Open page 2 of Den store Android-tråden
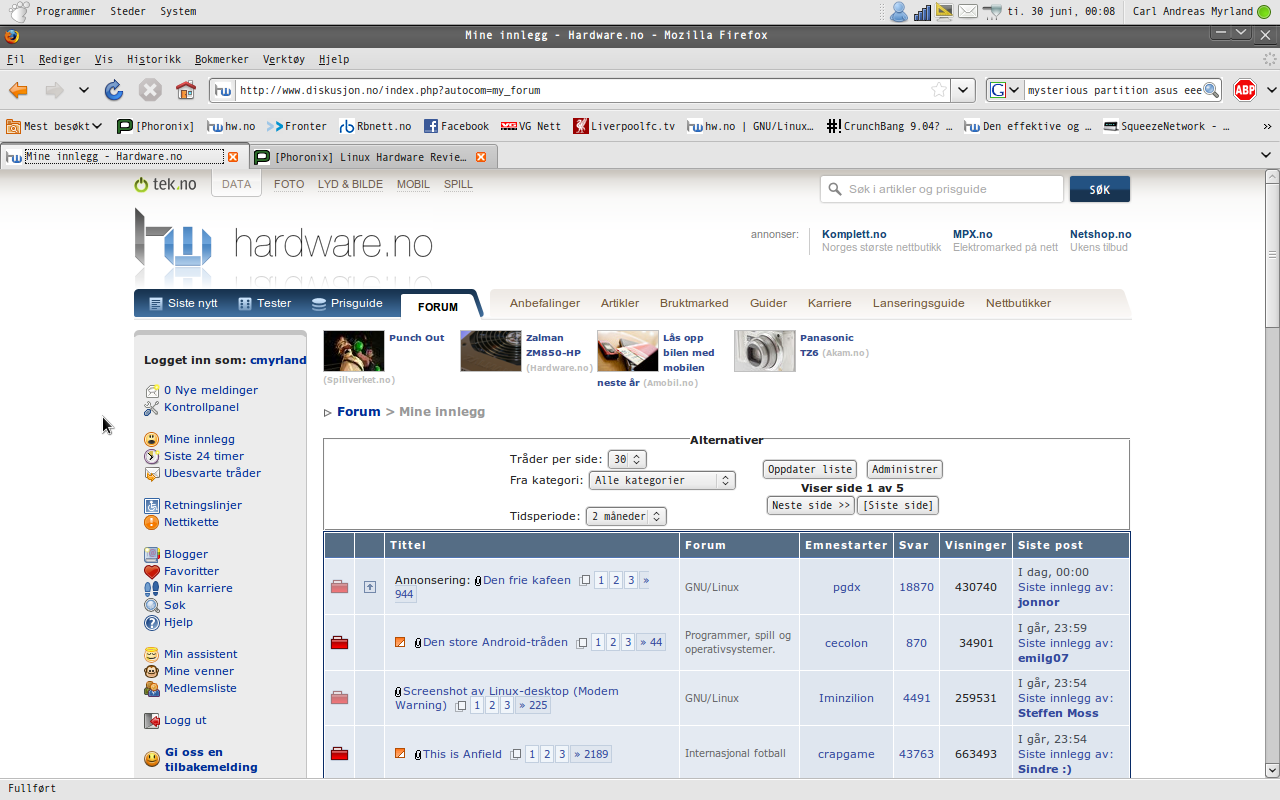This screenshot has height=800, width=1280. (613, 643)
